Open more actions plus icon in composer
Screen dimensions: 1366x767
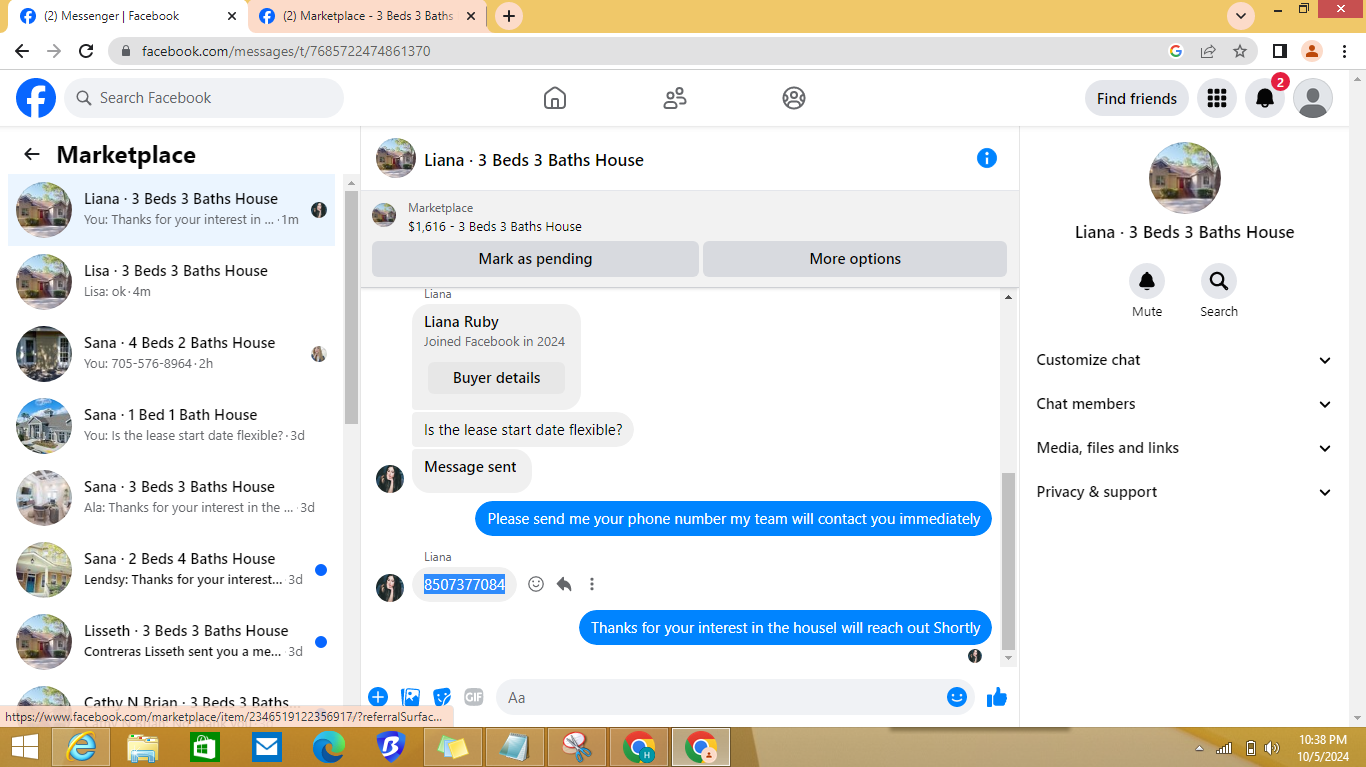[378, 697]
